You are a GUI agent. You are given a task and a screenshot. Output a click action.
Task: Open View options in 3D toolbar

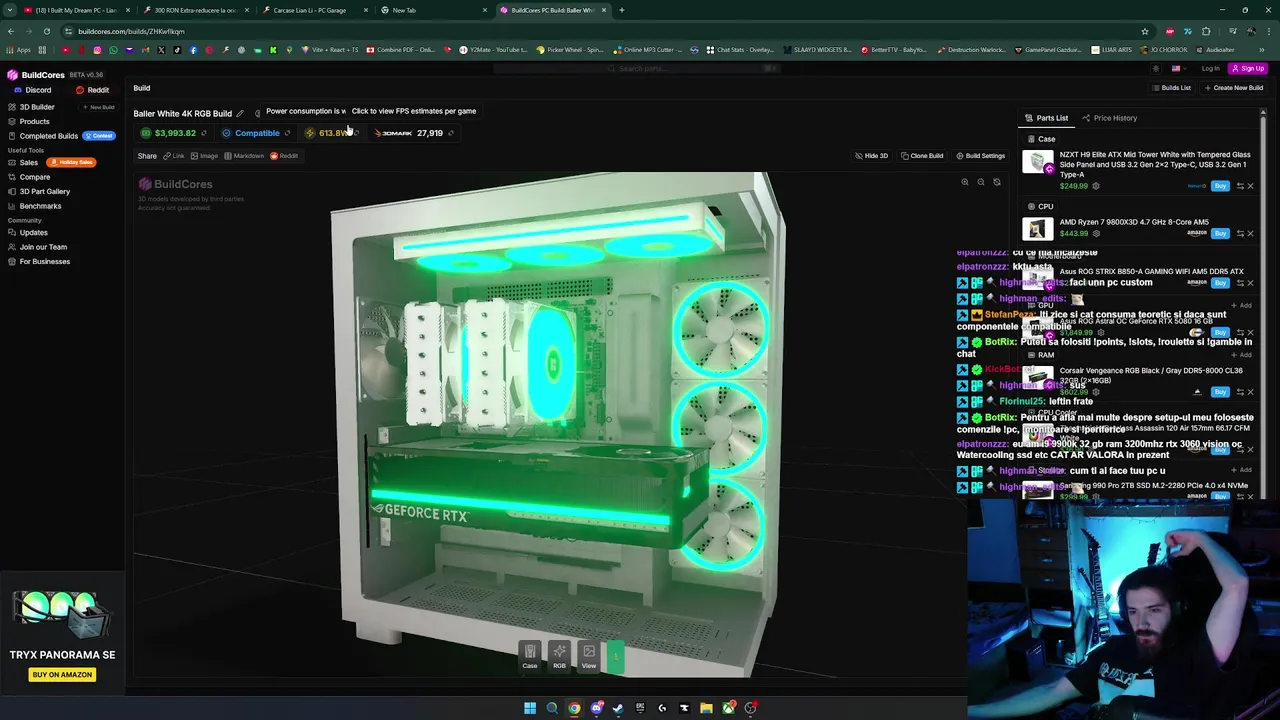click(589, 656)
